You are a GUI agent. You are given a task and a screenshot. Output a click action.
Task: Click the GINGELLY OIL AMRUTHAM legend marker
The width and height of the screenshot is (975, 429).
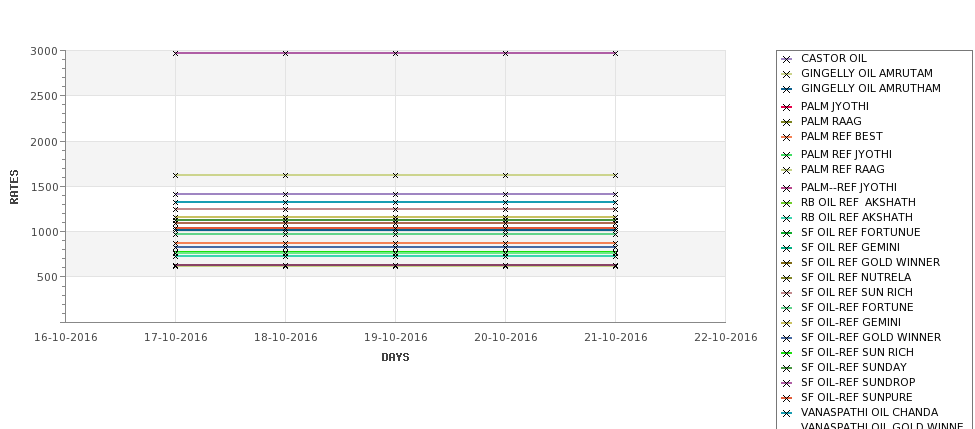point(786,89)
